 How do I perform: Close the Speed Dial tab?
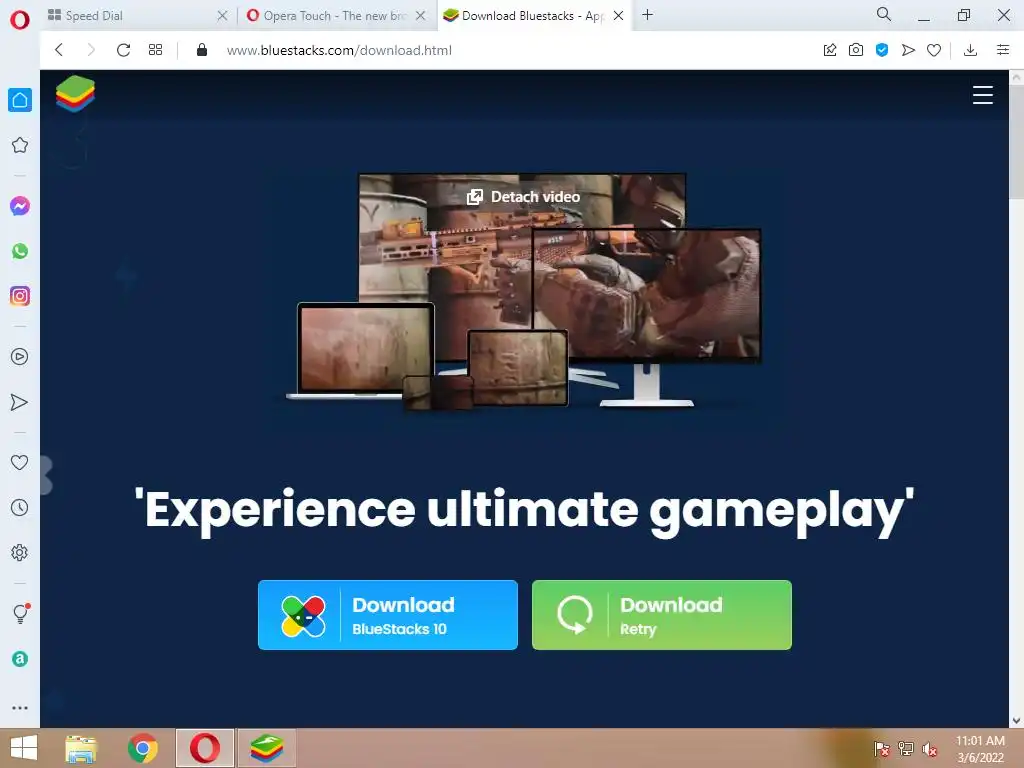point(222,16)
